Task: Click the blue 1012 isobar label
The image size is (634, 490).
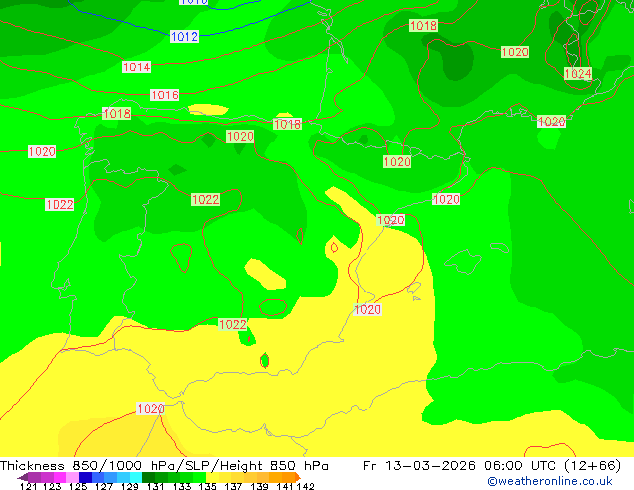Action: [184, 37]
